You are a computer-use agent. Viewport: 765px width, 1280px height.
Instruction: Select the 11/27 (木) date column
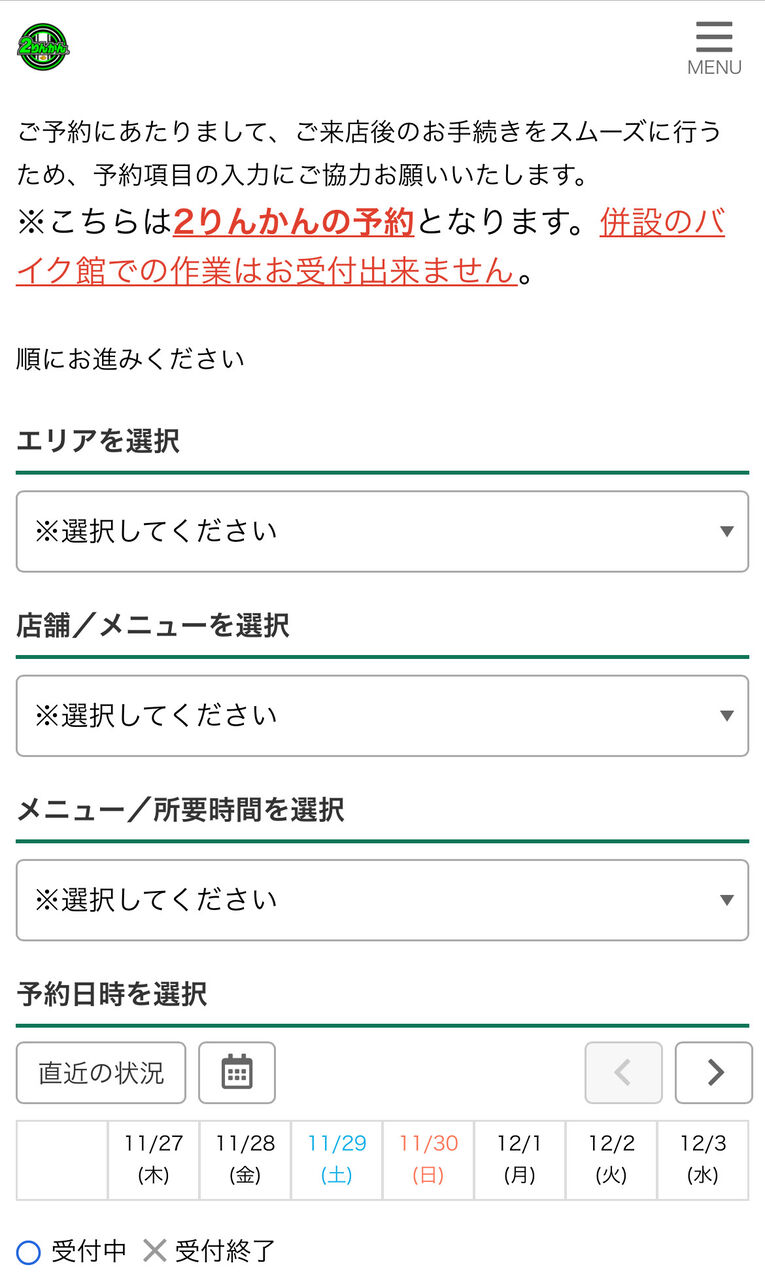coord(154,1159)
